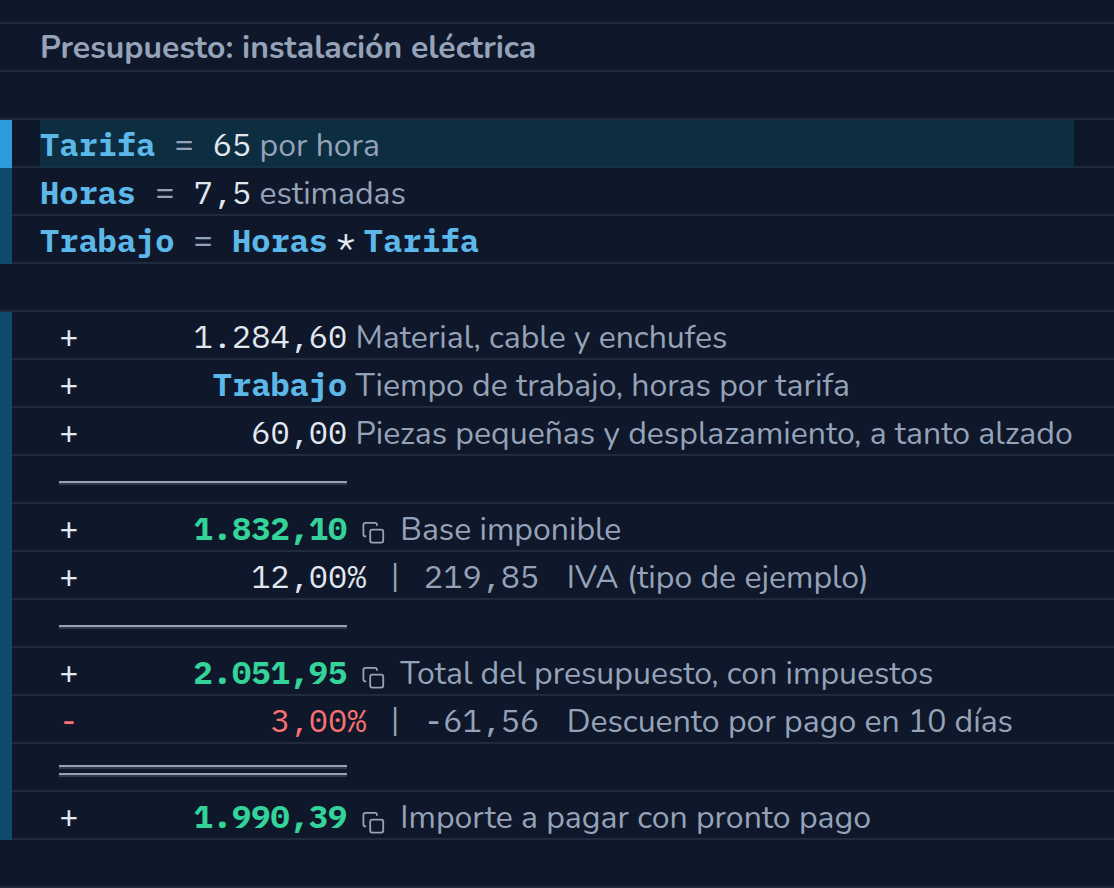Click the 'por hora' comment text
The width and height of the screenshot is (1114, 888).
(320, 146)
